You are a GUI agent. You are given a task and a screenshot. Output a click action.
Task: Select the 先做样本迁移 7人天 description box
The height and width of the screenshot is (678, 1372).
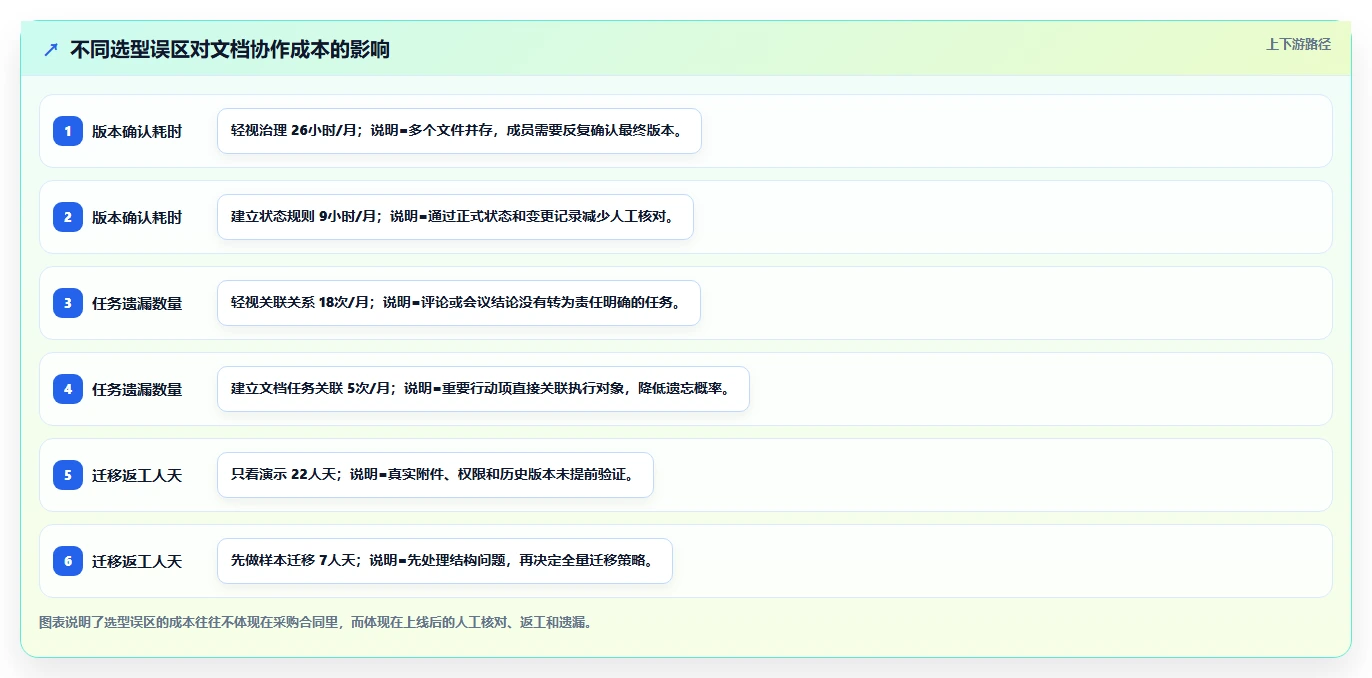click(x=445, y=561)
